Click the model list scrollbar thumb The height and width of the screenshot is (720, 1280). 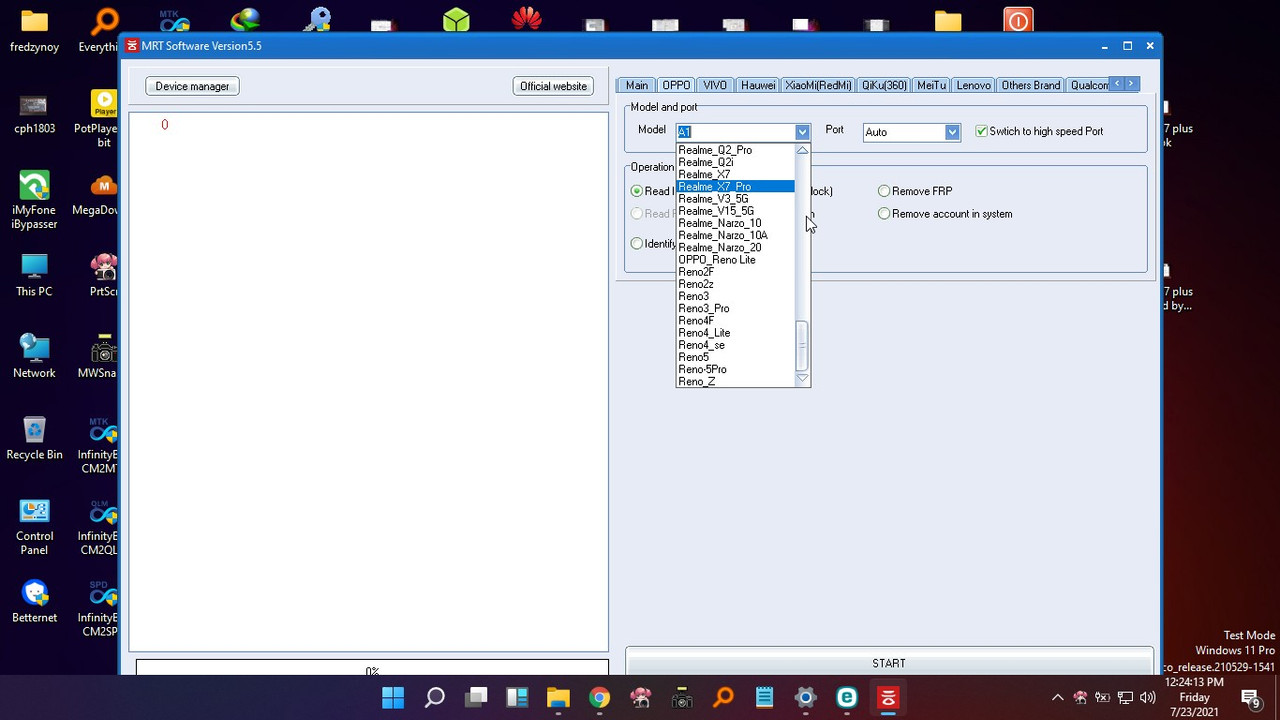click(802, 346)
